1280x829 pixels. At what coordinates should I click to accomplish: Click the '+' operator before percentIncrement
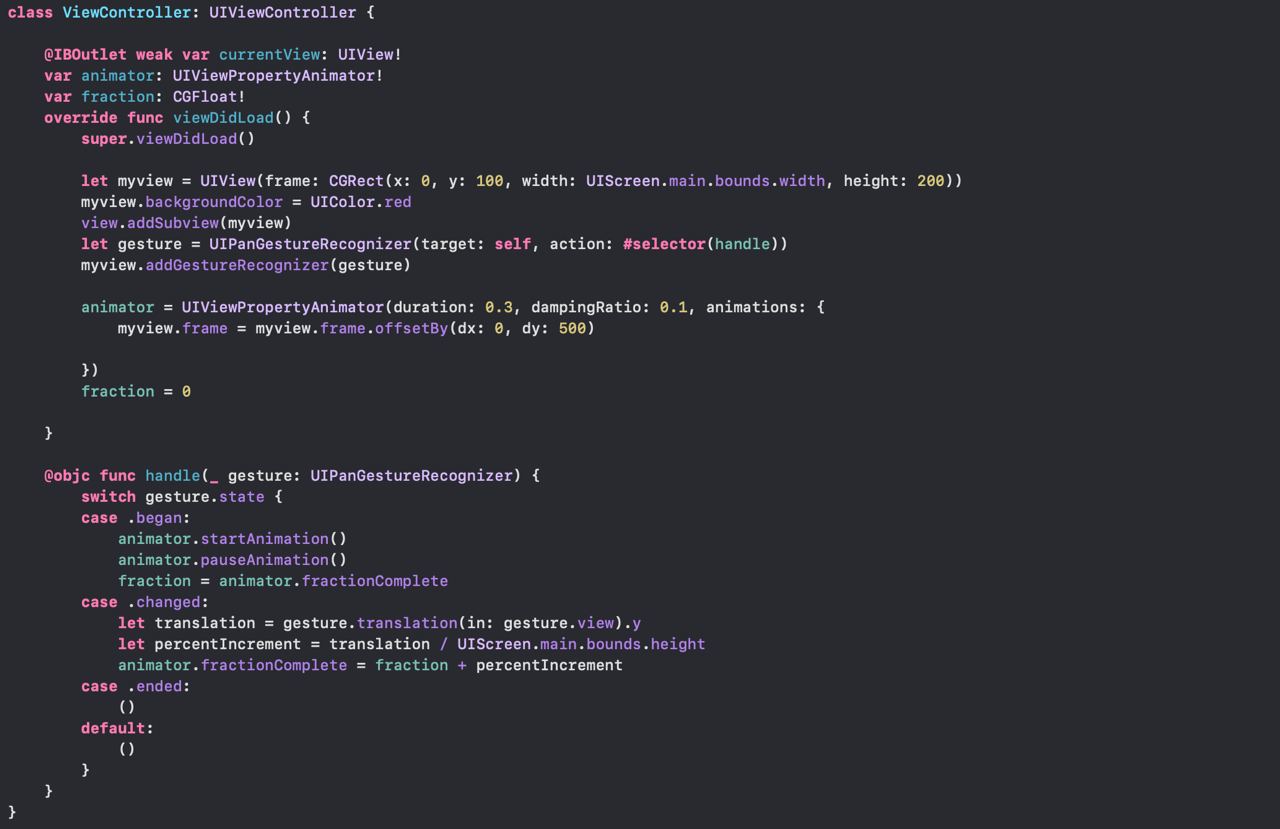(x=462, y=665)
